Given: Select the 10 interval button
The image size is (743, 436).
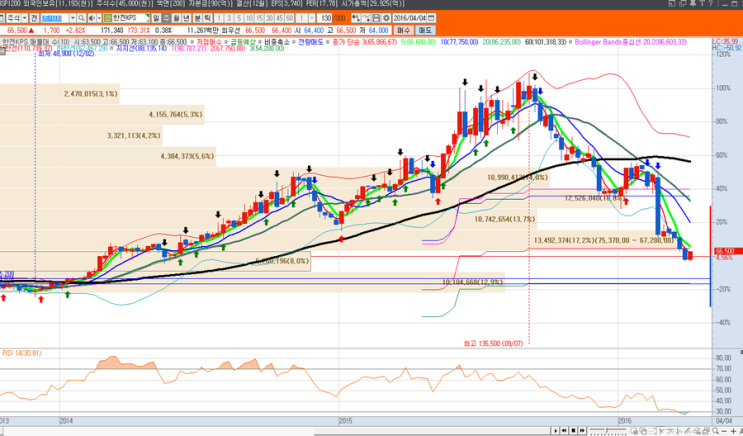Looking at the screenshot, I should pos(249,18).
